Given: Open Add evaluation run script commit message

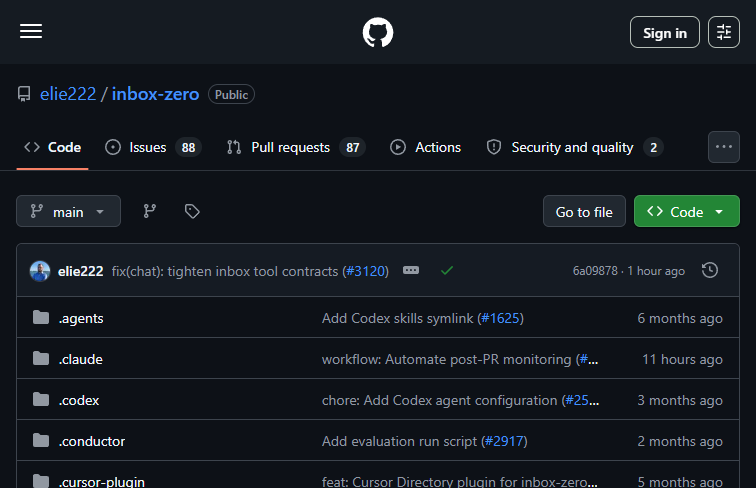Looking at the screenshot, I should [x=399, y=441].
